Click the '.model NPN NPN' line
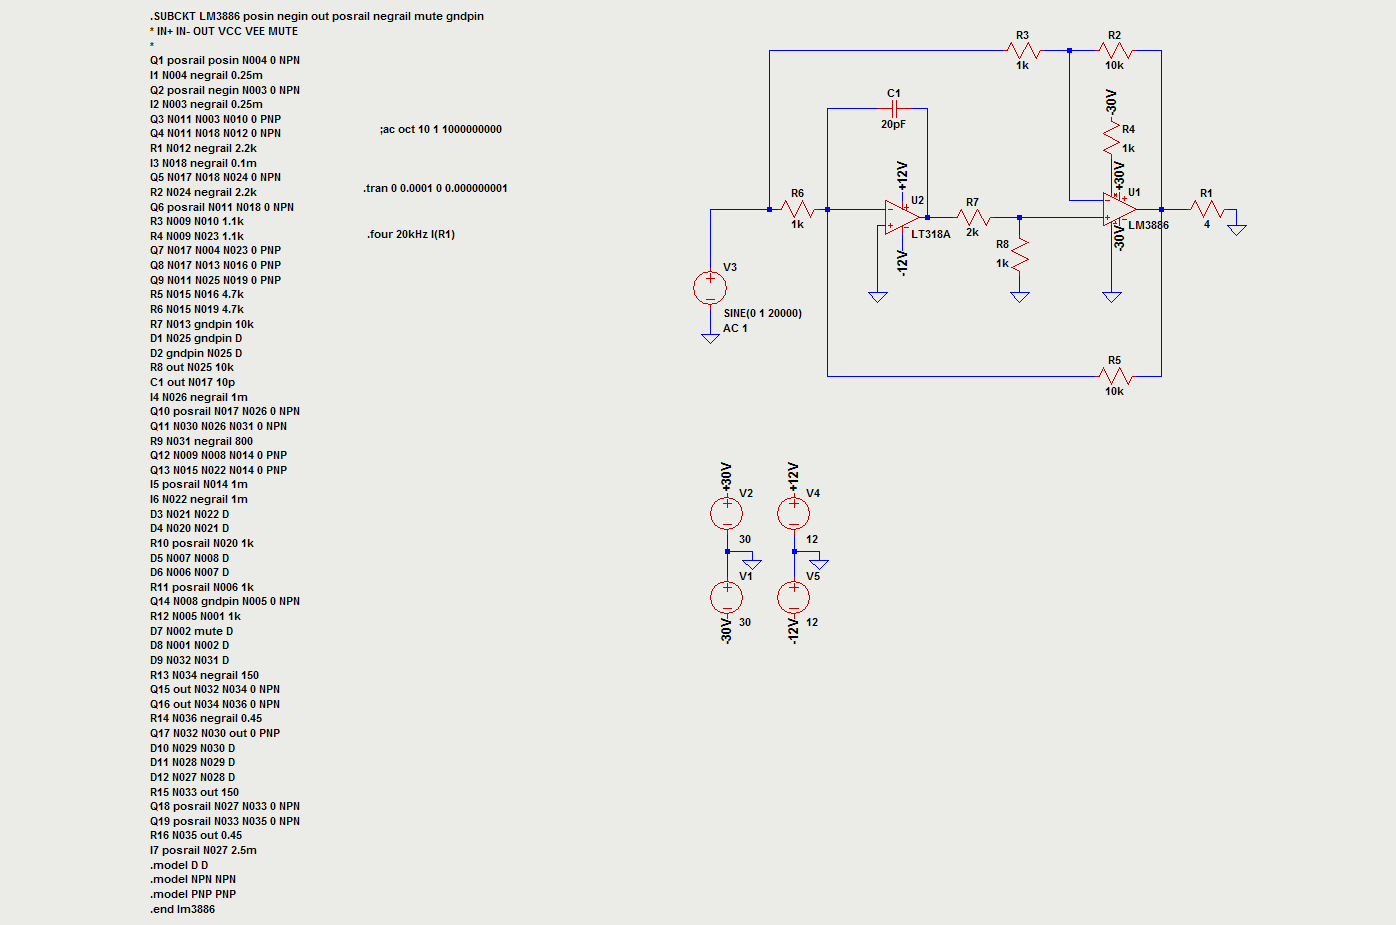The width and height of the screenshot is (1396, 925). pos(193,879)
